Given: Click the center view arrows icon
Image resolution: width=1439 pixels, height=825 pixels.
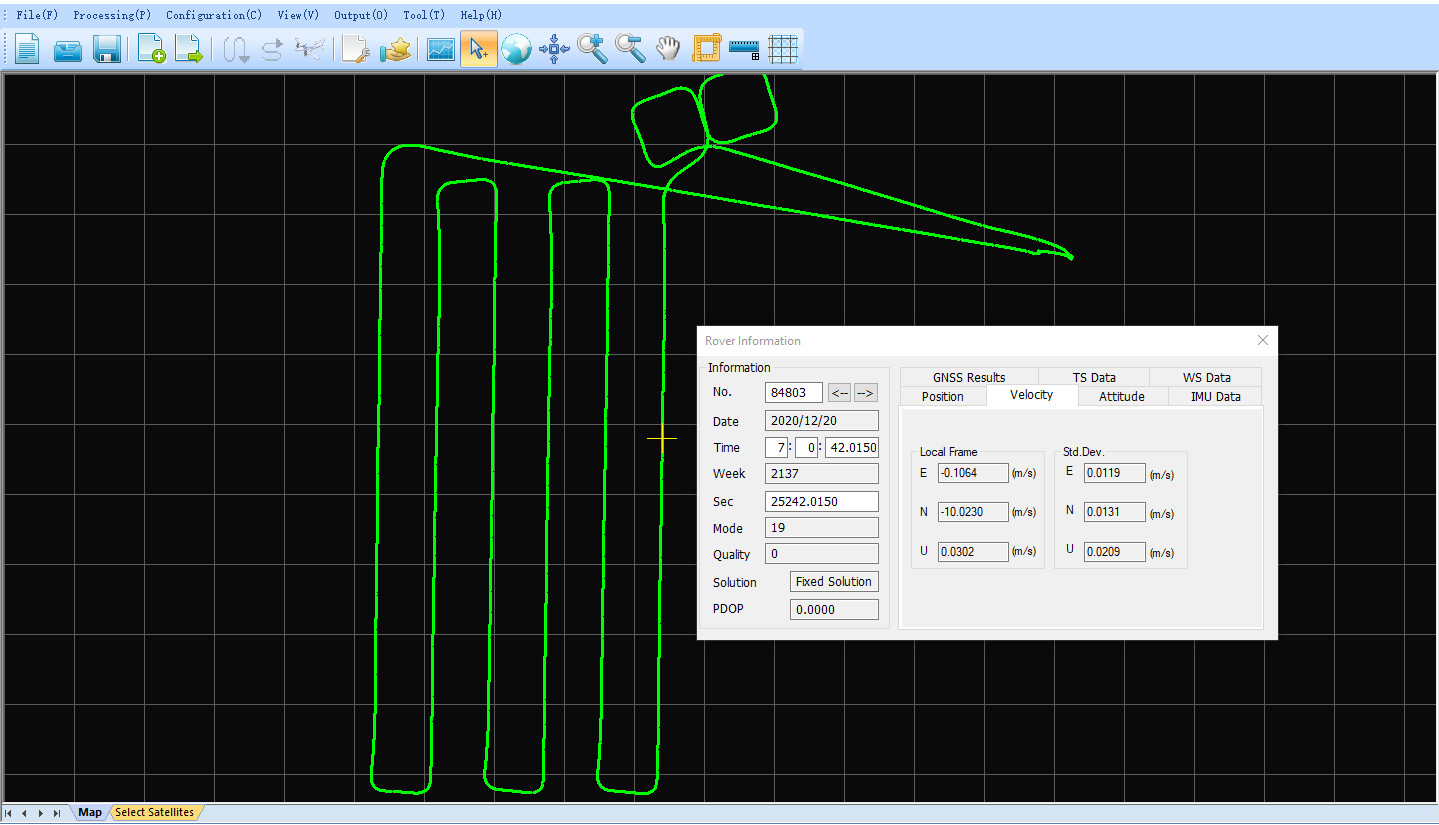Looking at the screenshot, I should click(x=554, y=49).
